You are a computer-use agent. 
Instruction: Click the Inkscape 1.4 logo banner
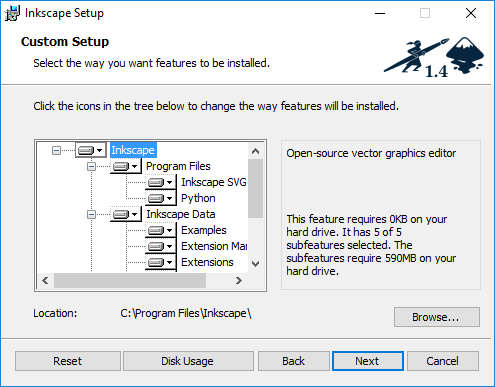[434, 57]
